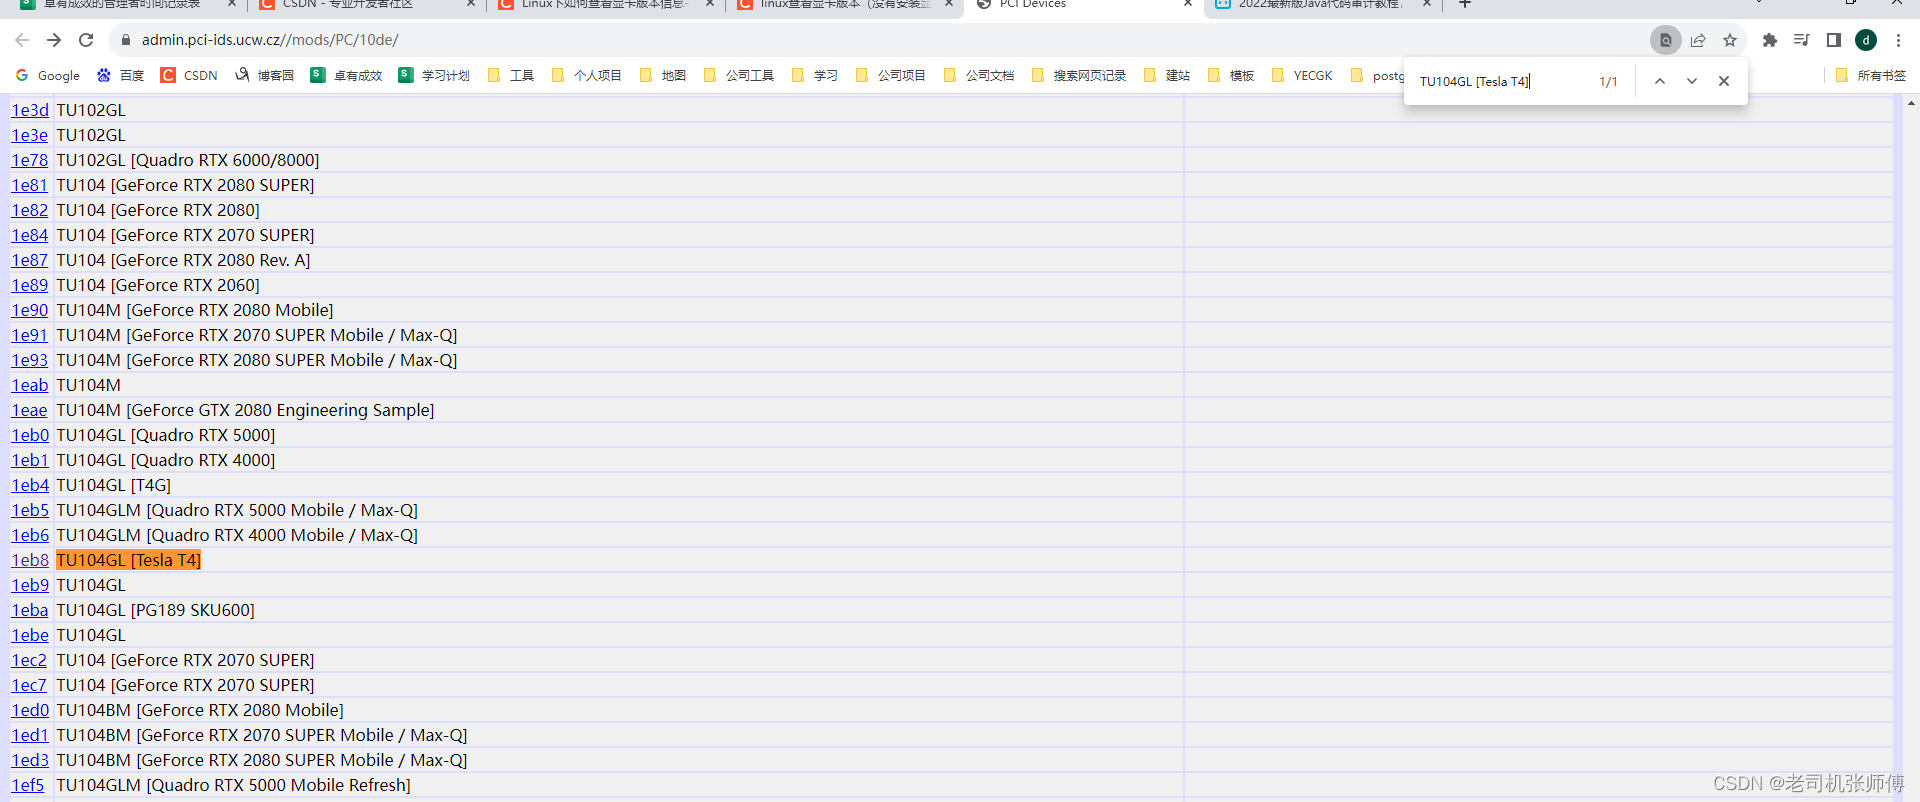Expand the 公司文档 bookmark folder
1920x802 pixels.
click(979, 75)
